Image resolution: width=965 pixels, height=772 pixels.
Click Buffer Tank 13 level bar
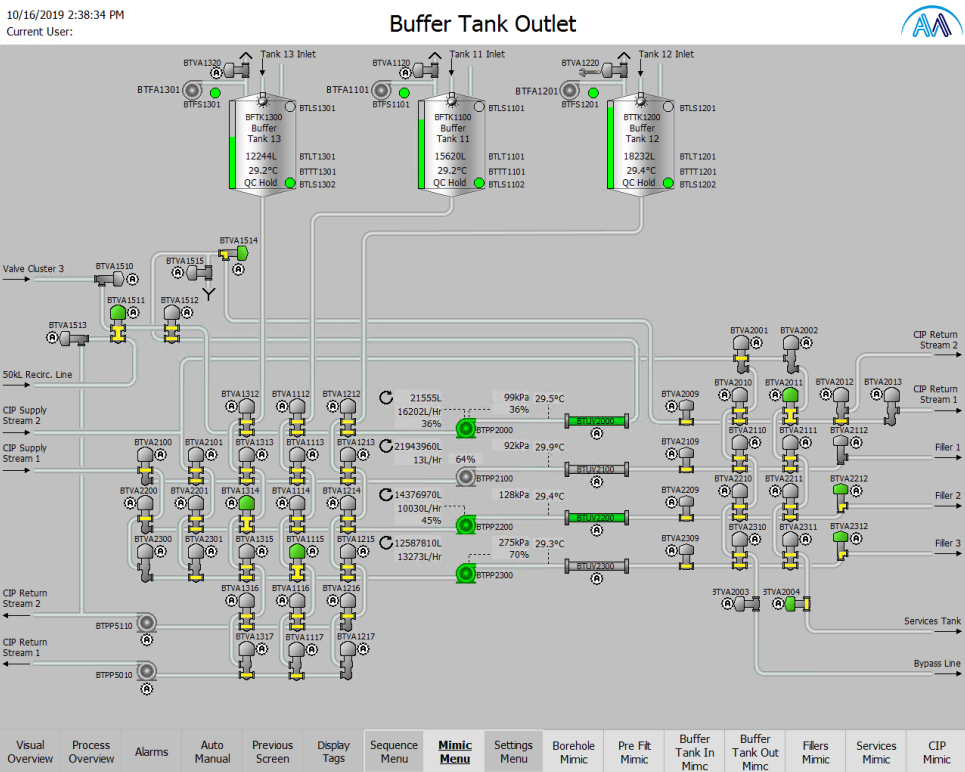click(233, 145)
